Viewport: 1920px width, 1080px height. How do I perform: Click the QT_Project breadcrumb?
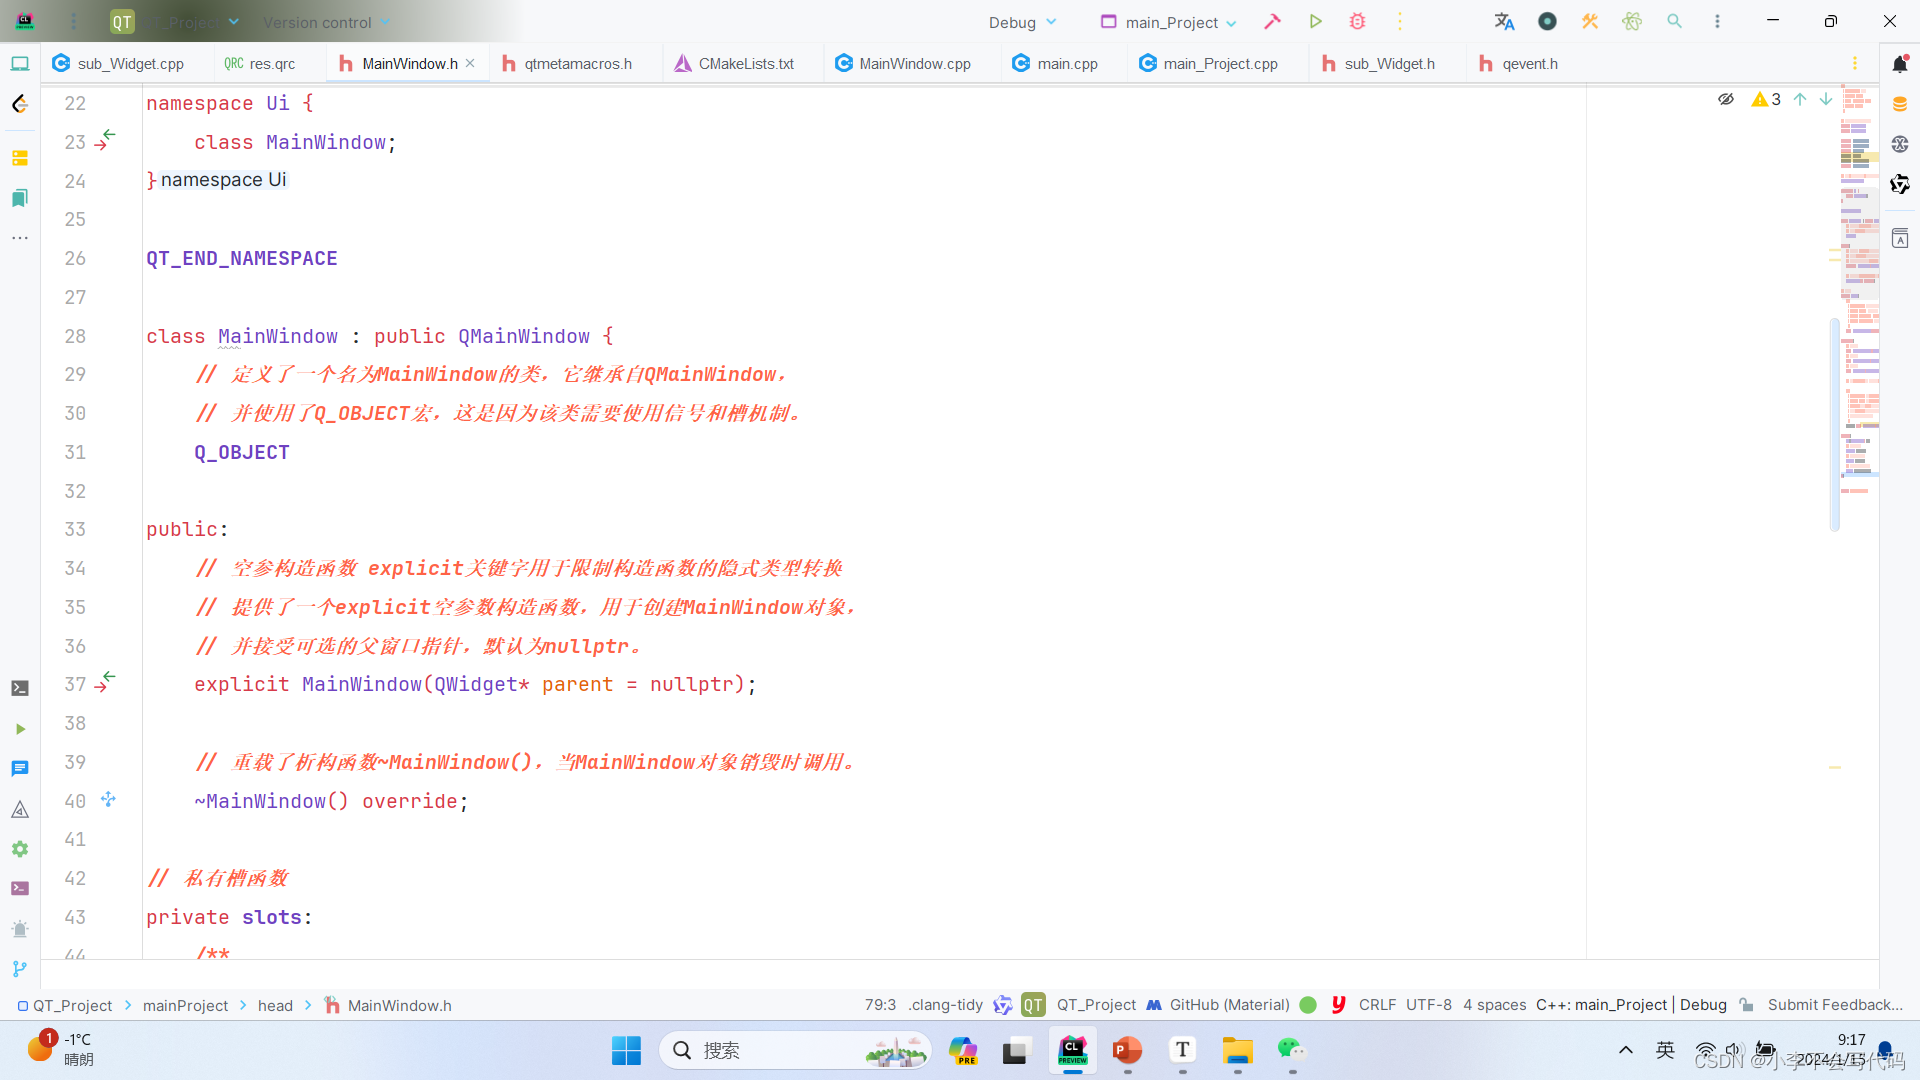pos(65,1005)
